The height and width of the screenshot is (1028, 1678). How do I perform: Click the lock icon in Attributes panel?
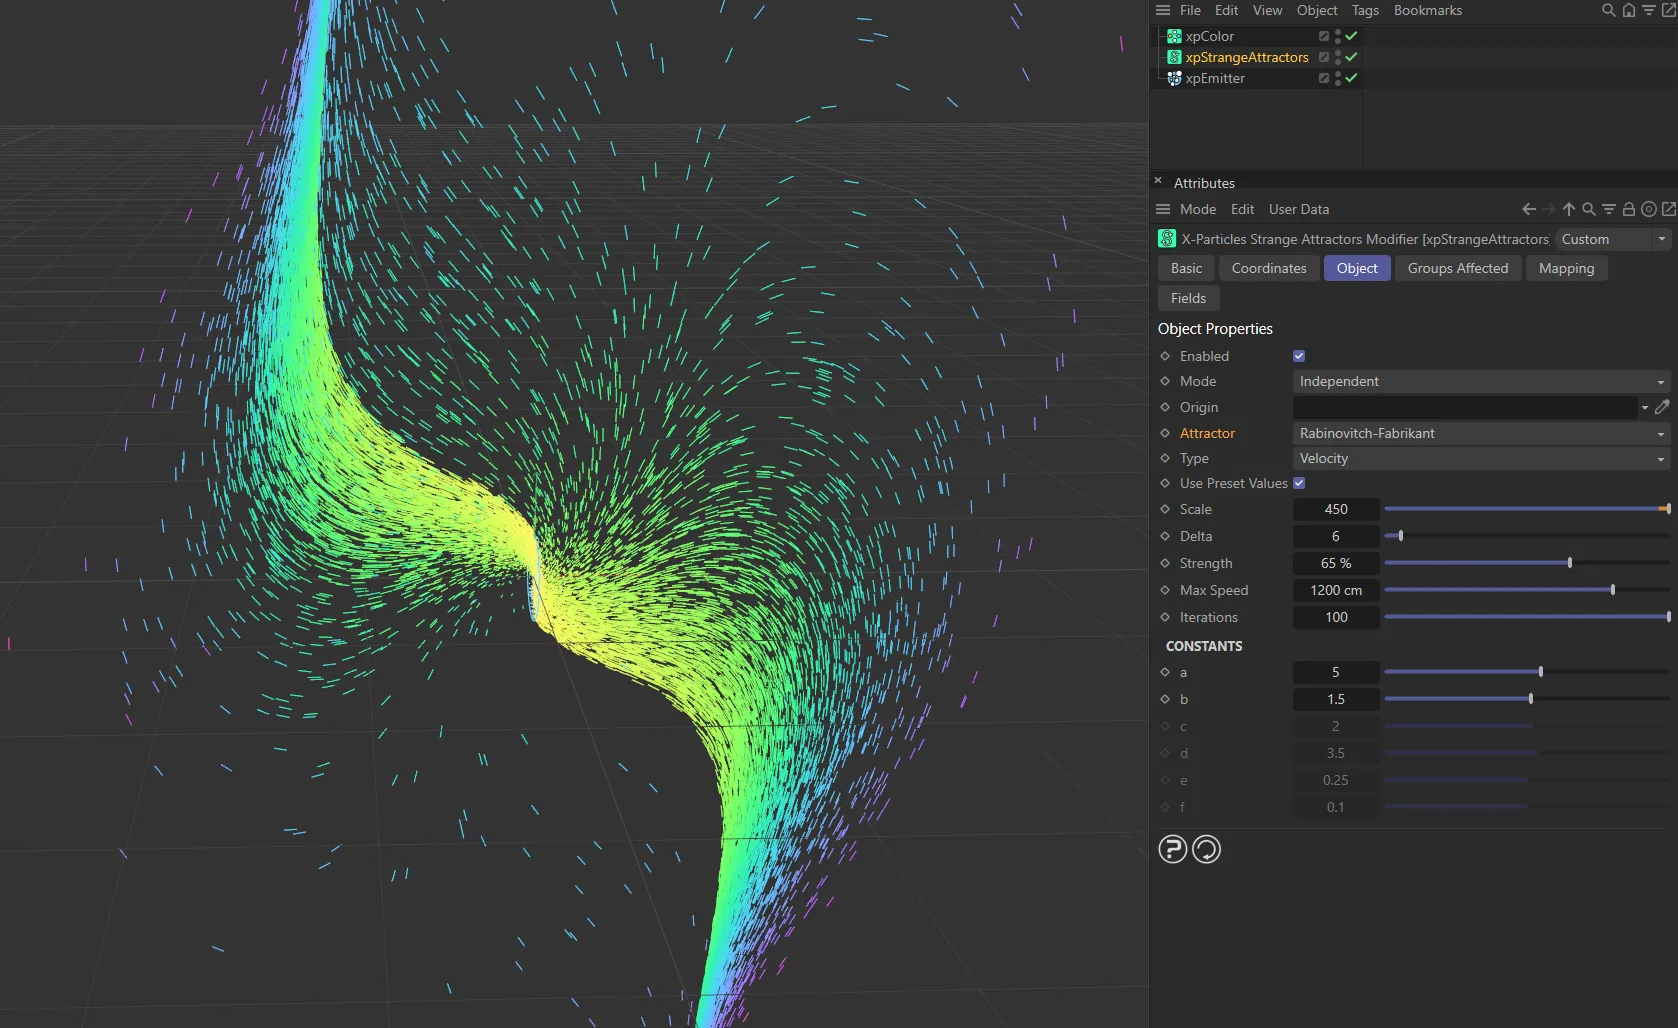click(x=1629, y=209)
